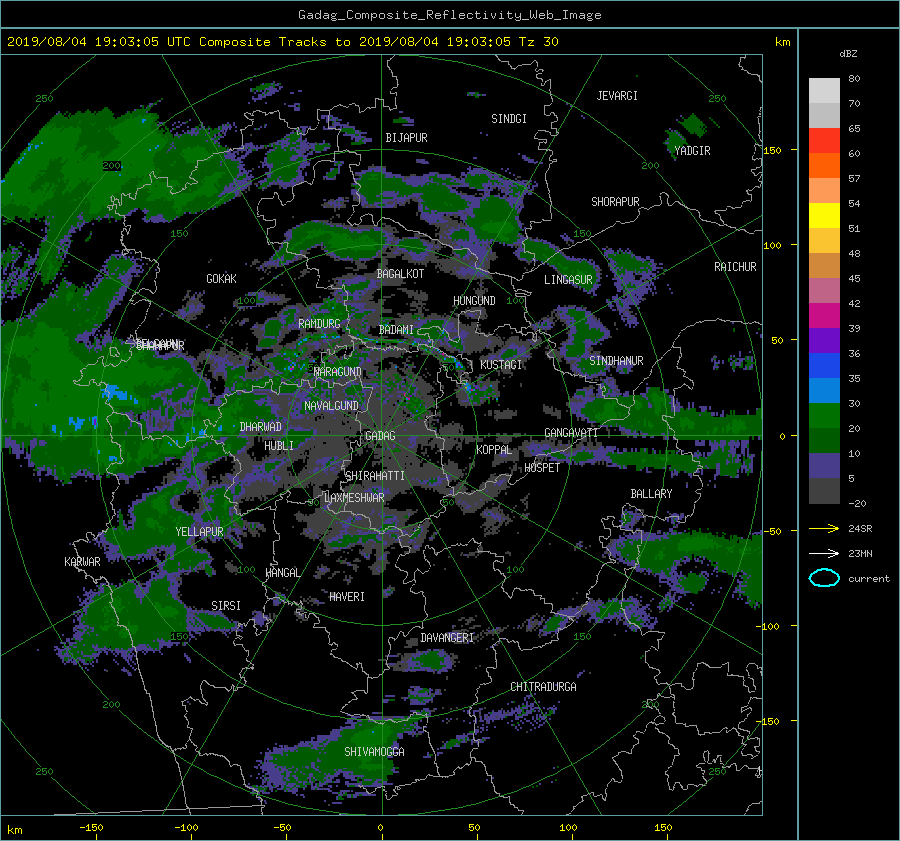Click the CHITRADURGA city label
This screenshot has width=900, height=841.
coord(543,687)
